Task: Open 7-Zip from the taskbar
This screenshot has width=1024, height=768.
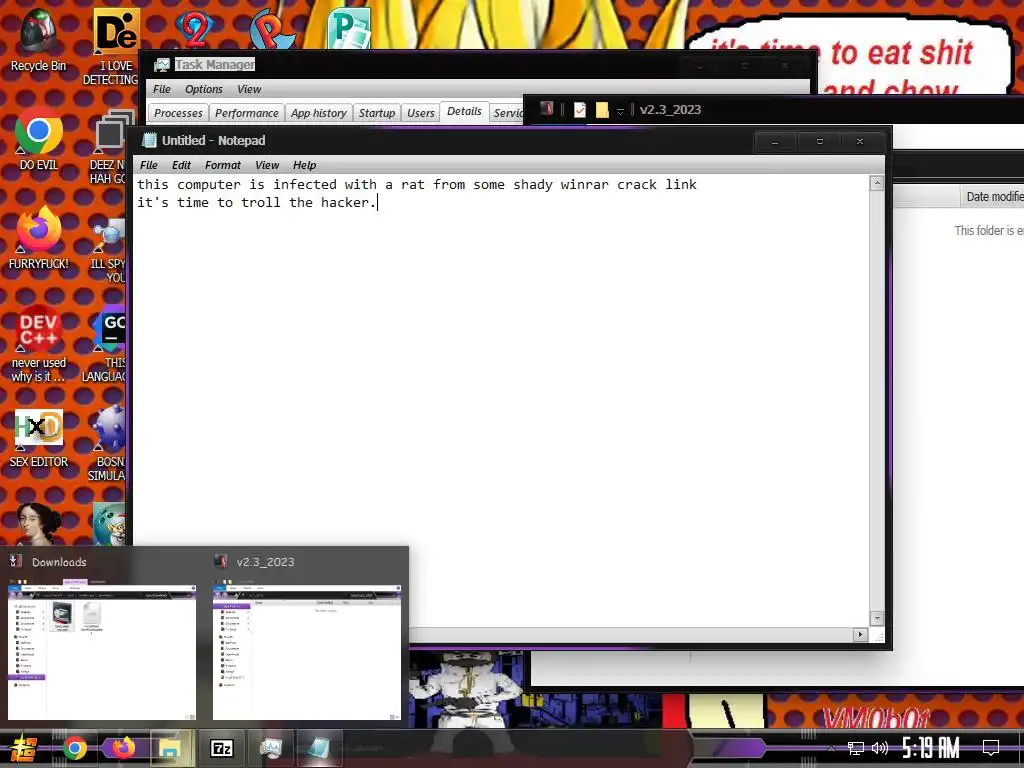Action: (x=222, y=748)
